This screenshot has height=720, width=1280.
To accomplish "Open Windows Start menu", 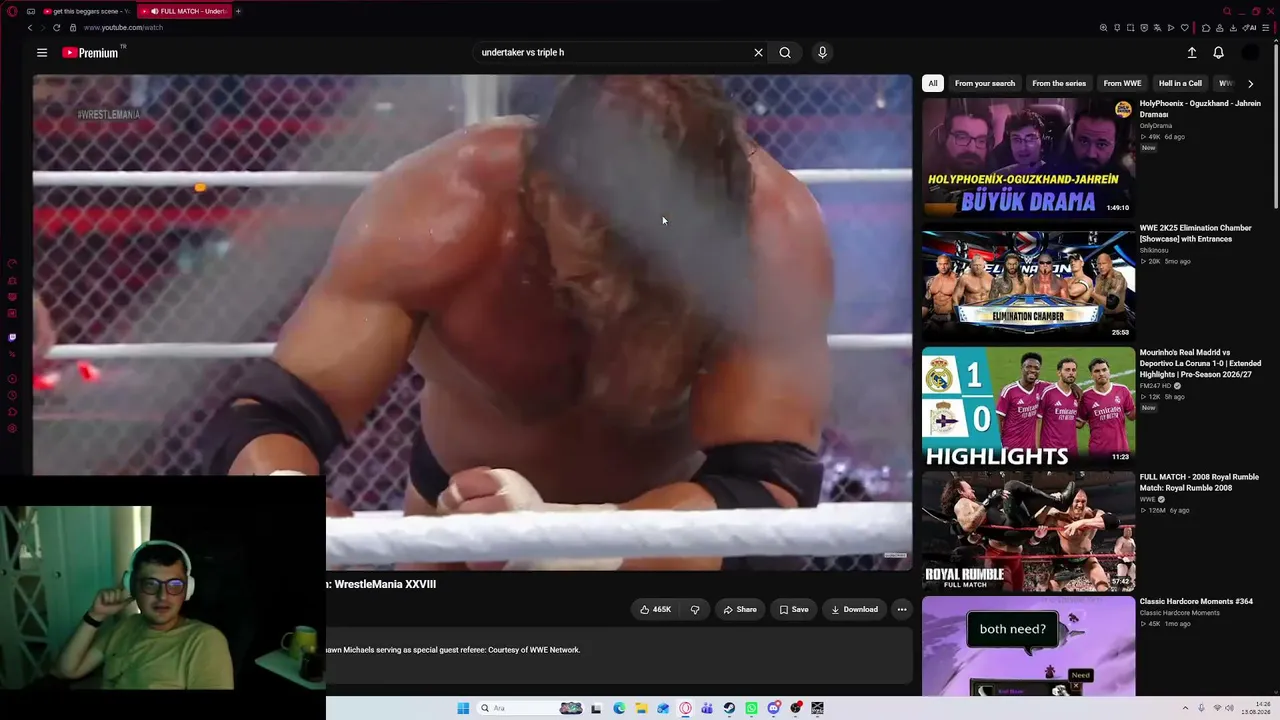I will (x=463, y=708).
